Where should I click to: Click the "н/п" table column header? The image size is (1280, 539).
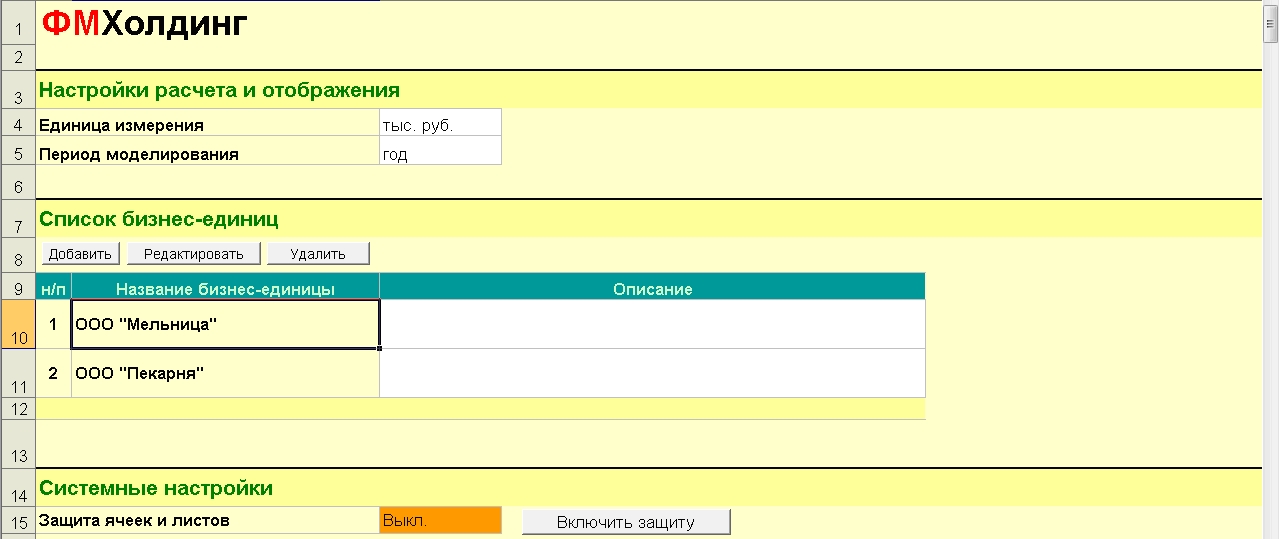pyautogui.click(x=53, y=289)
